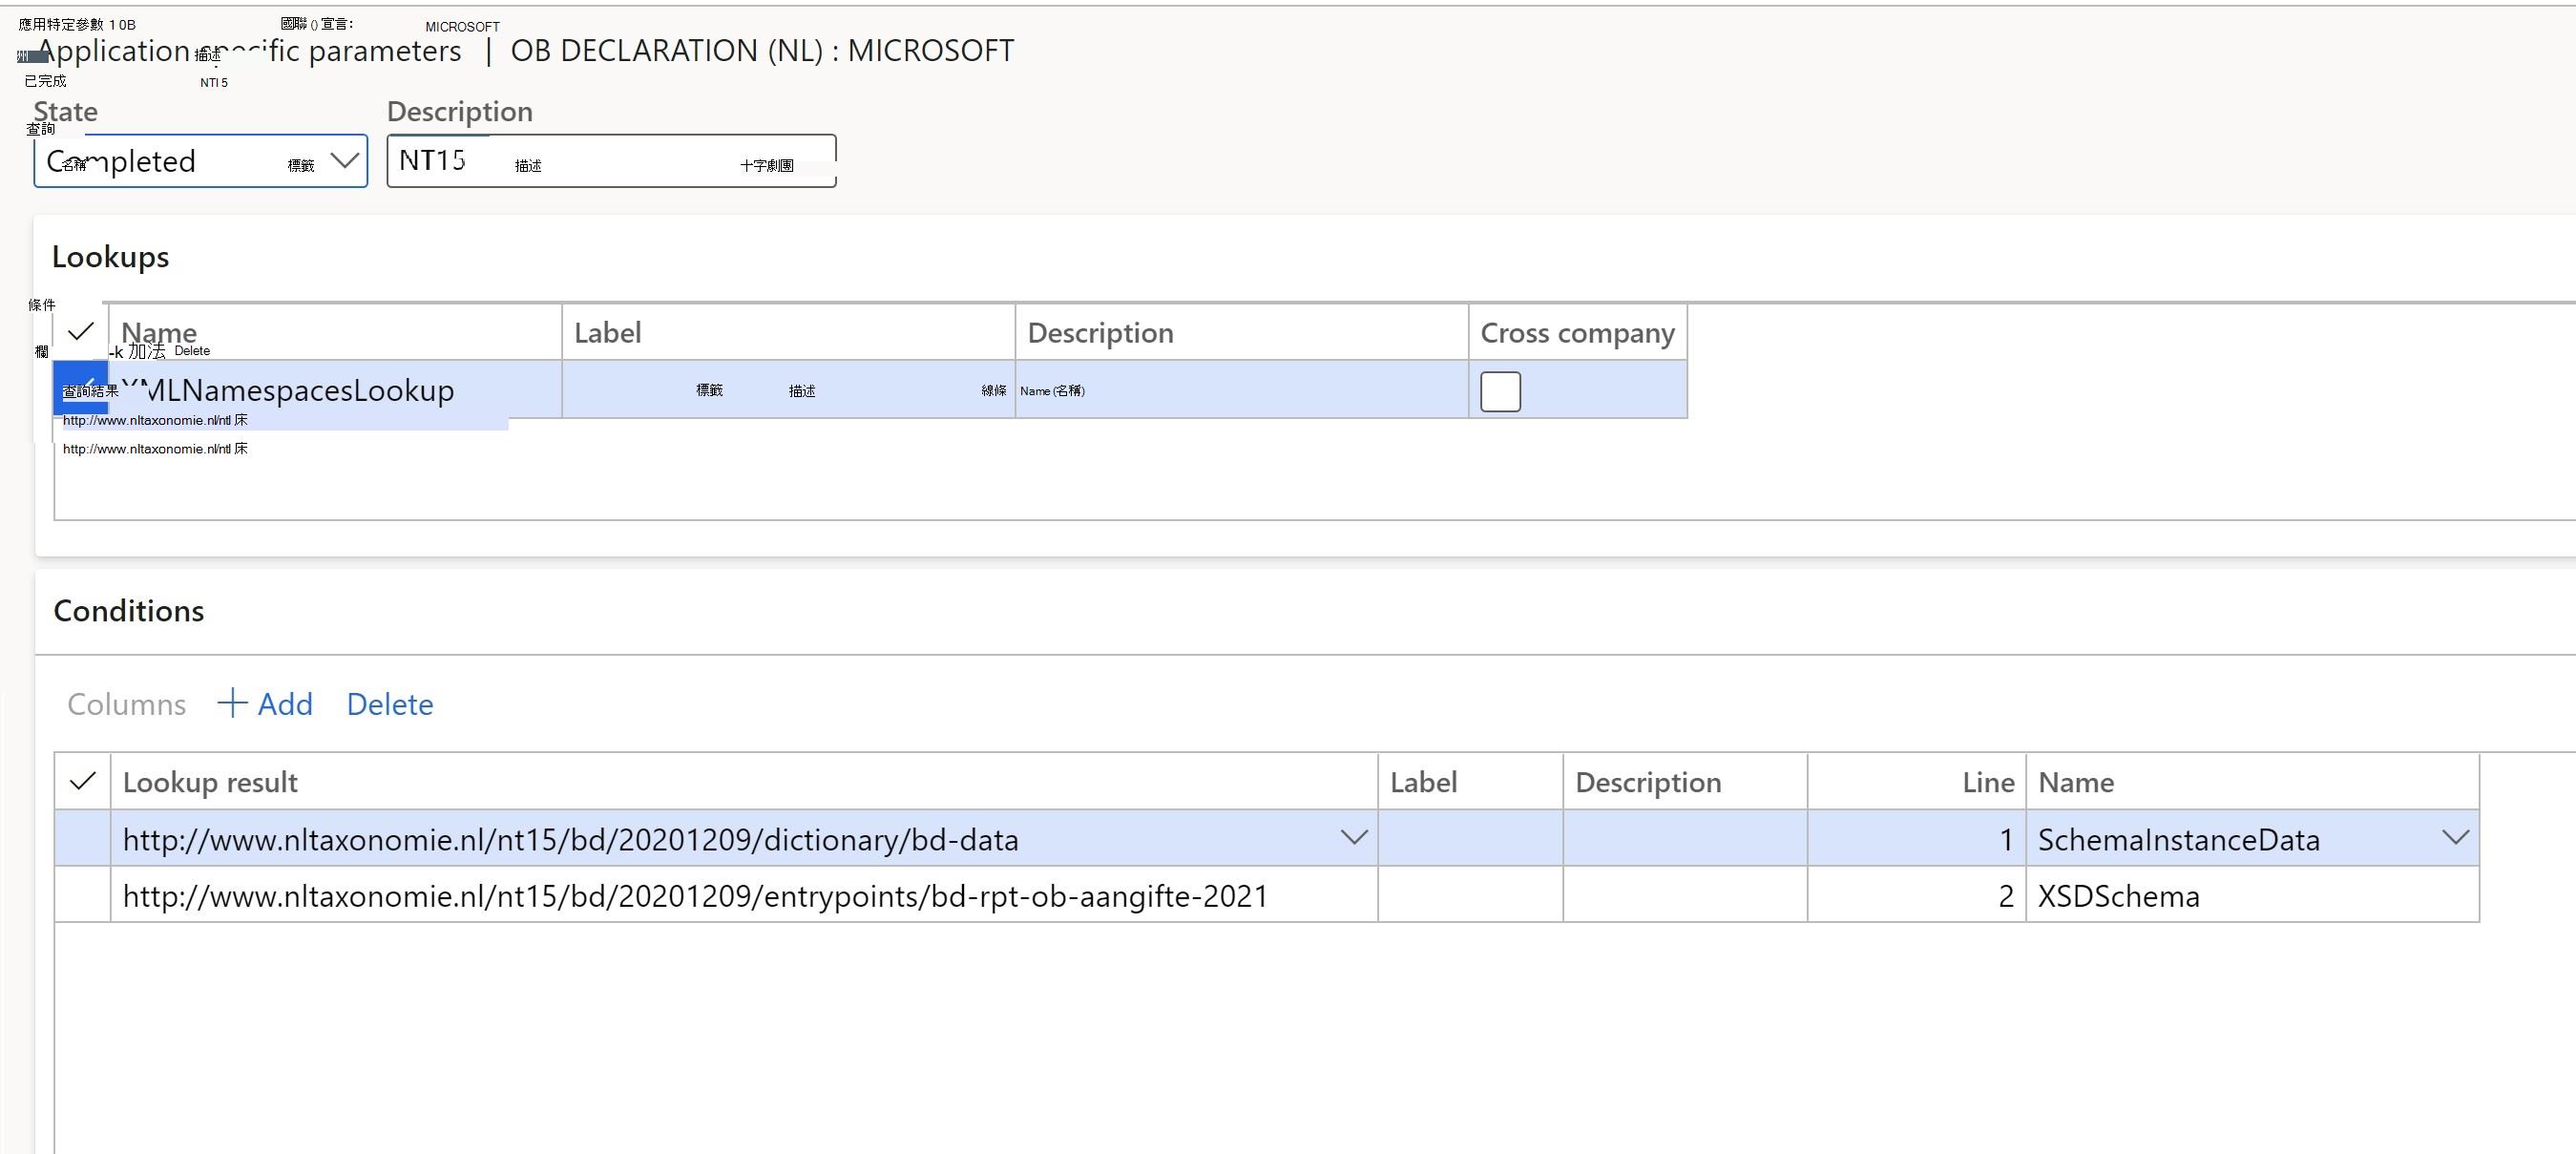Select the XMLNamespacesLookup row marker
This screenshot has height=1154, width=2576.
point(80,389)
